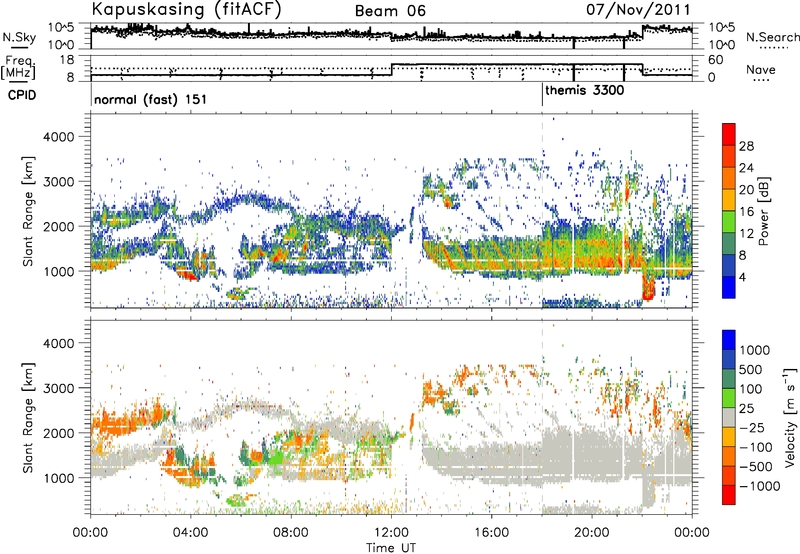
Task: Click the "normal (fast) 151" CPID text
Action: (x=151, y=99)
